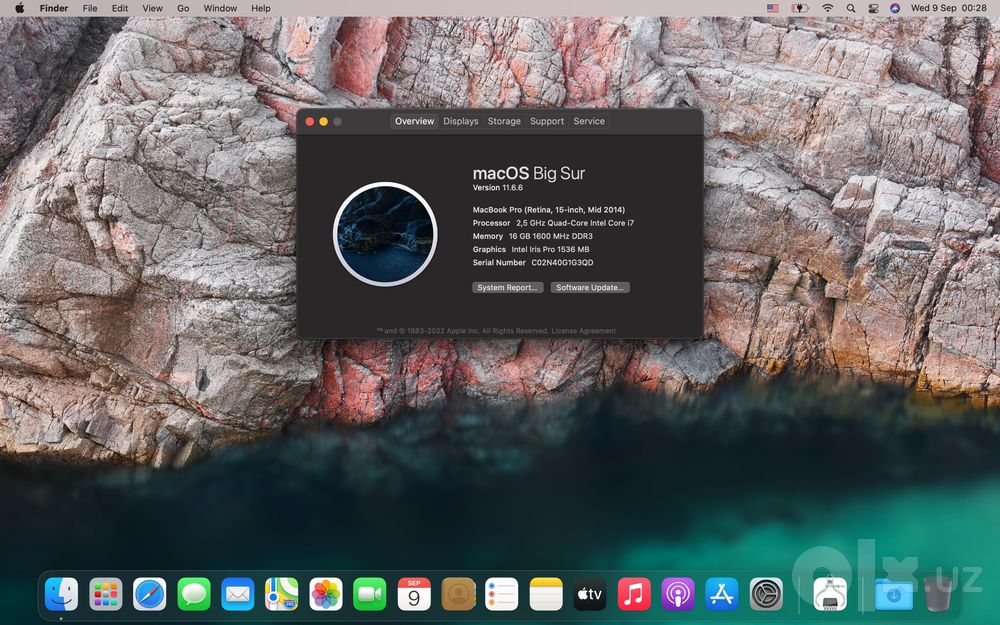1000x625 pixels.
Task: Go to the Support tab
Action: click(x=547, y=121)
